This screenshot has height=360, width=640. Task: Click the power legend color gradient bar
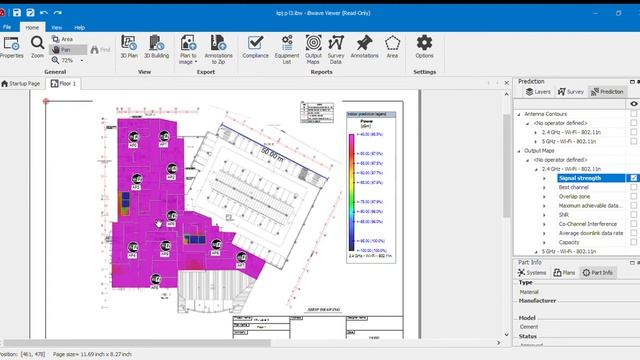351,192
